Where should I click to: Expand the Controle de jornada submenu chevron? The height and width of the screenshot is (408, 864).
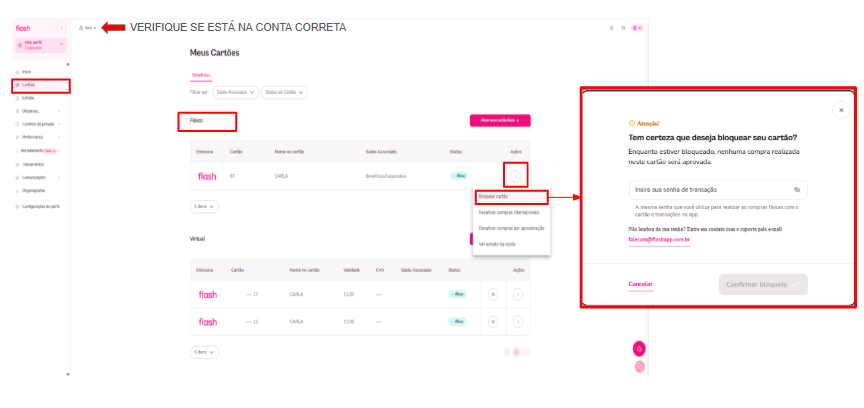[x=59, y=125]
